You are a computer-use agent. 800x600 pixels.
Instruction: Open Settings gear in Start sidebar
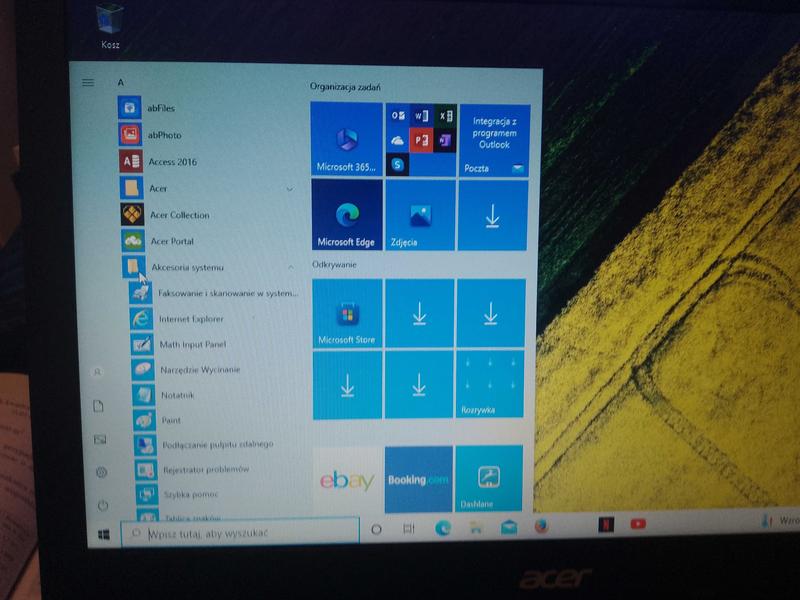101,472
